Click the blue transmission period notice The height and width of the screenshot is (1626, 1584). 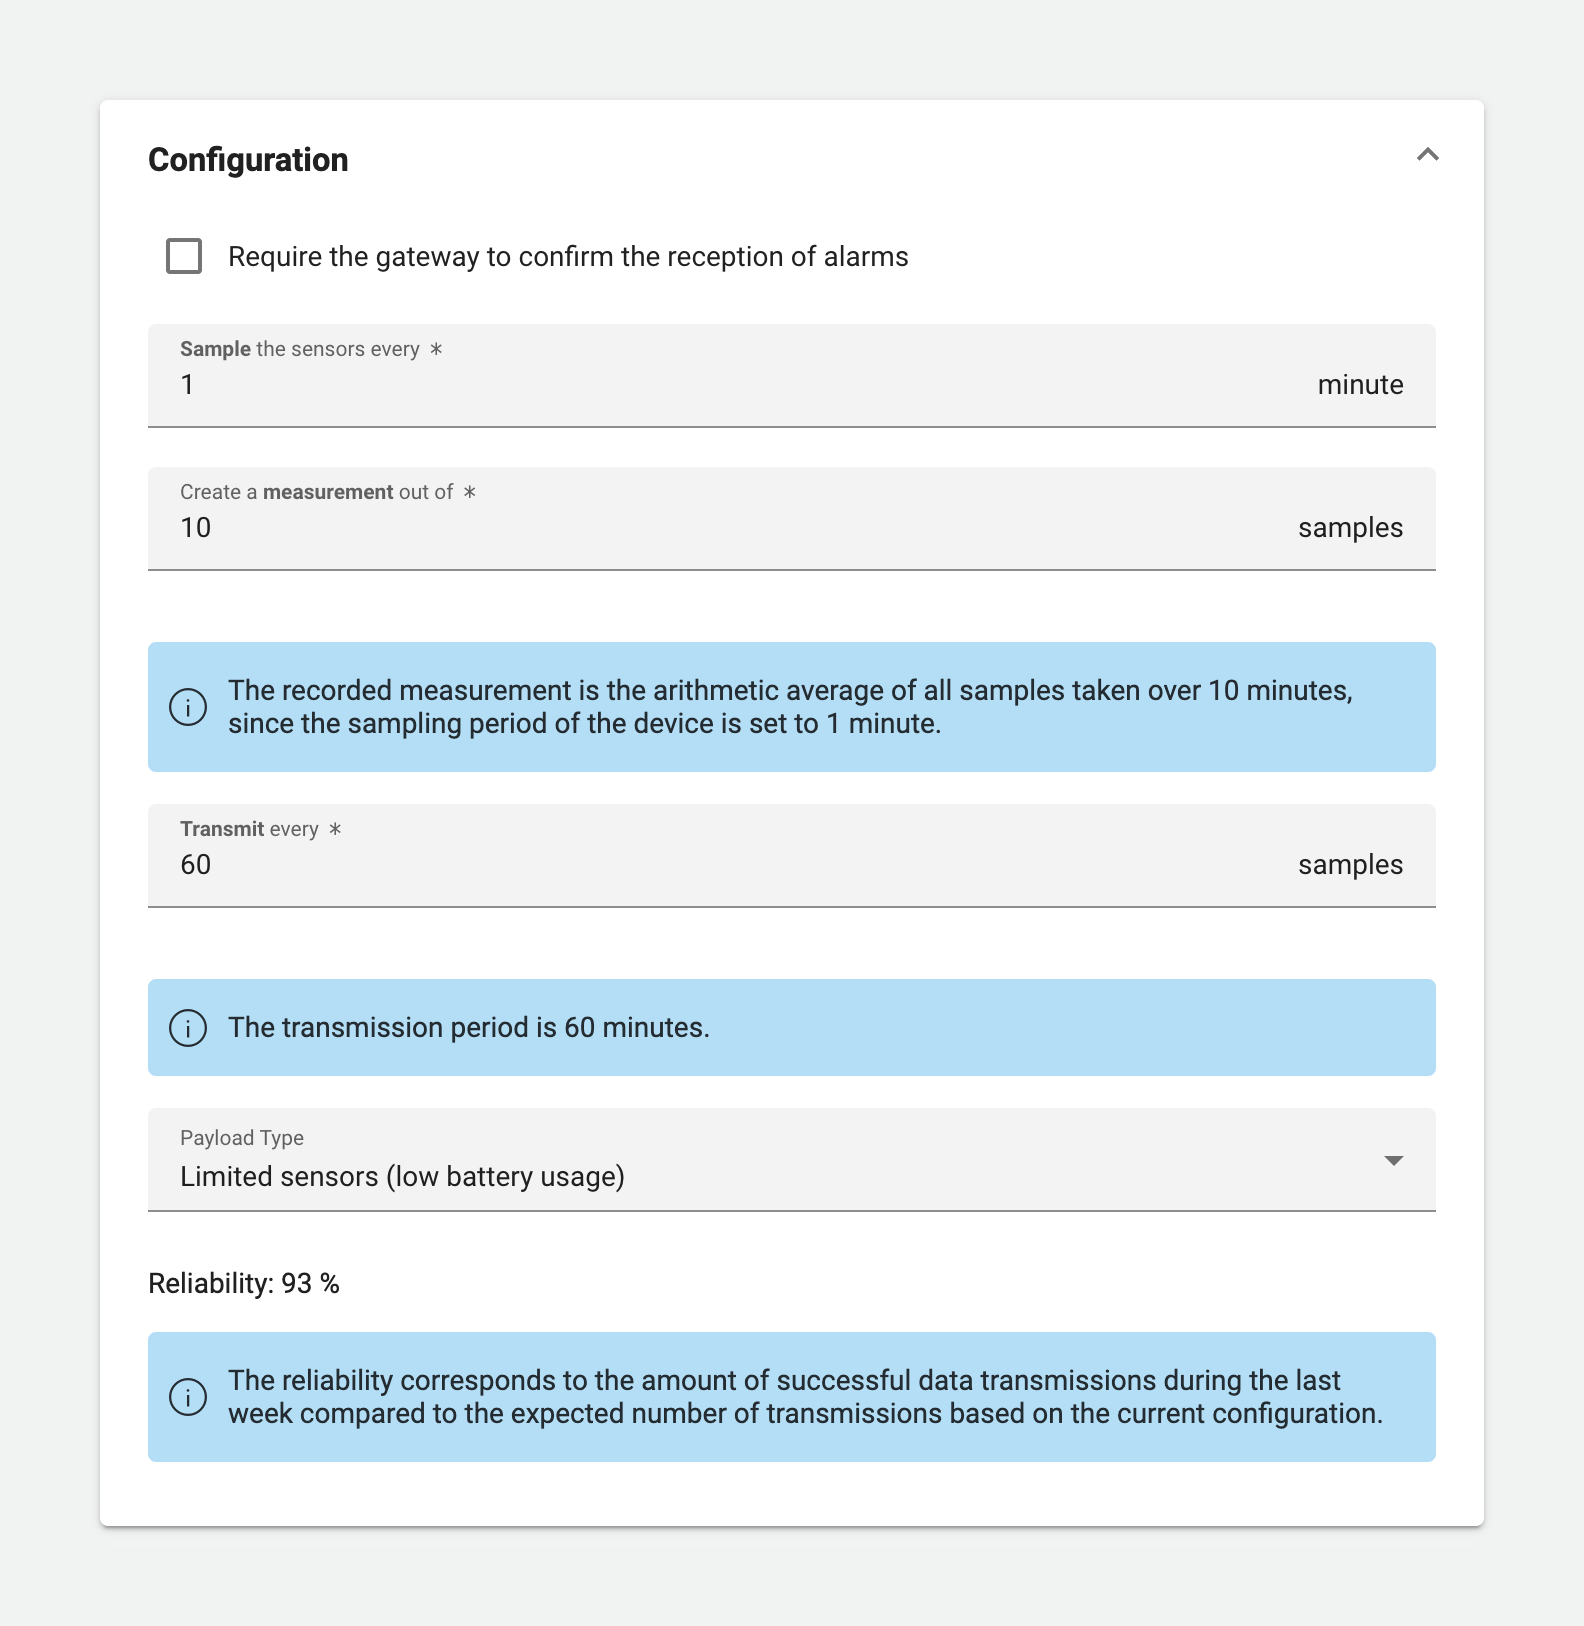coord(790,1027)
